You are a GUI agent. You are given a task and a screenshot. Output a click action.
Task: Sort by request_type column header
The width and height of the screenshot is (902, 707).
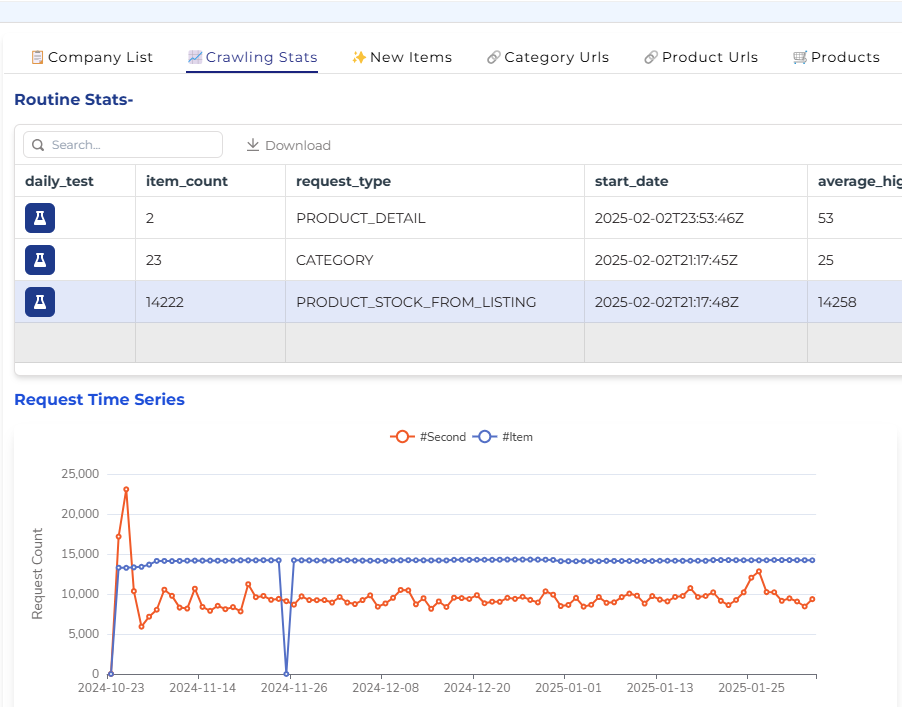[343, 181]
